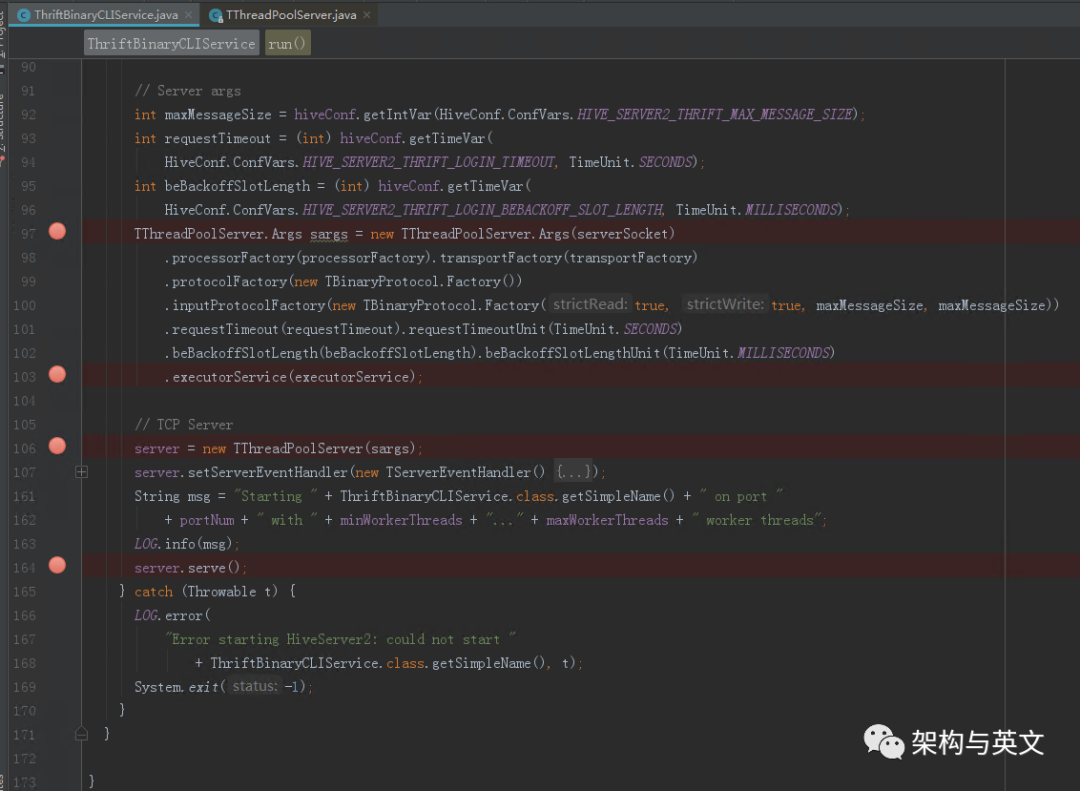Click the // Server args comment
The image size is (1080, 791).
(x=187, y=91)
